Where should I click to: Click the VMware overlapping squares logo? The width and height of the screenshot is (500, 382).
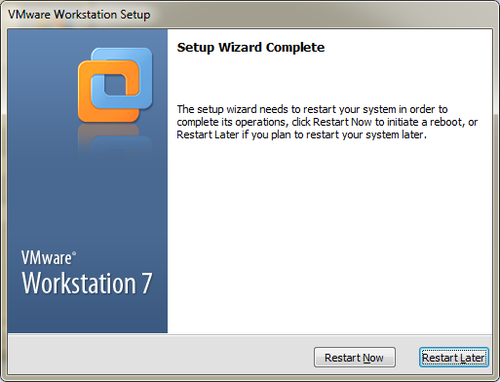(115, 85)
